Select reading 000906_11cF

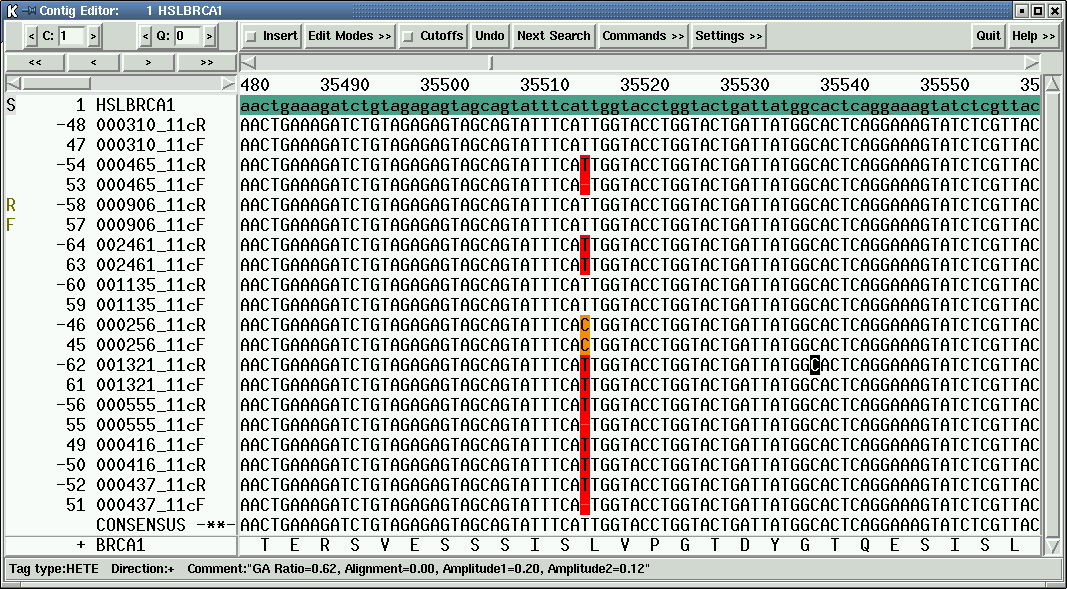click(x=150, y=225)
